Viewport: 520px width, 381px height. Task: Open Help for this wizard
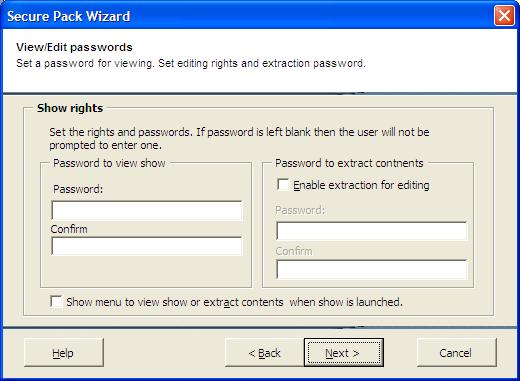64,353
